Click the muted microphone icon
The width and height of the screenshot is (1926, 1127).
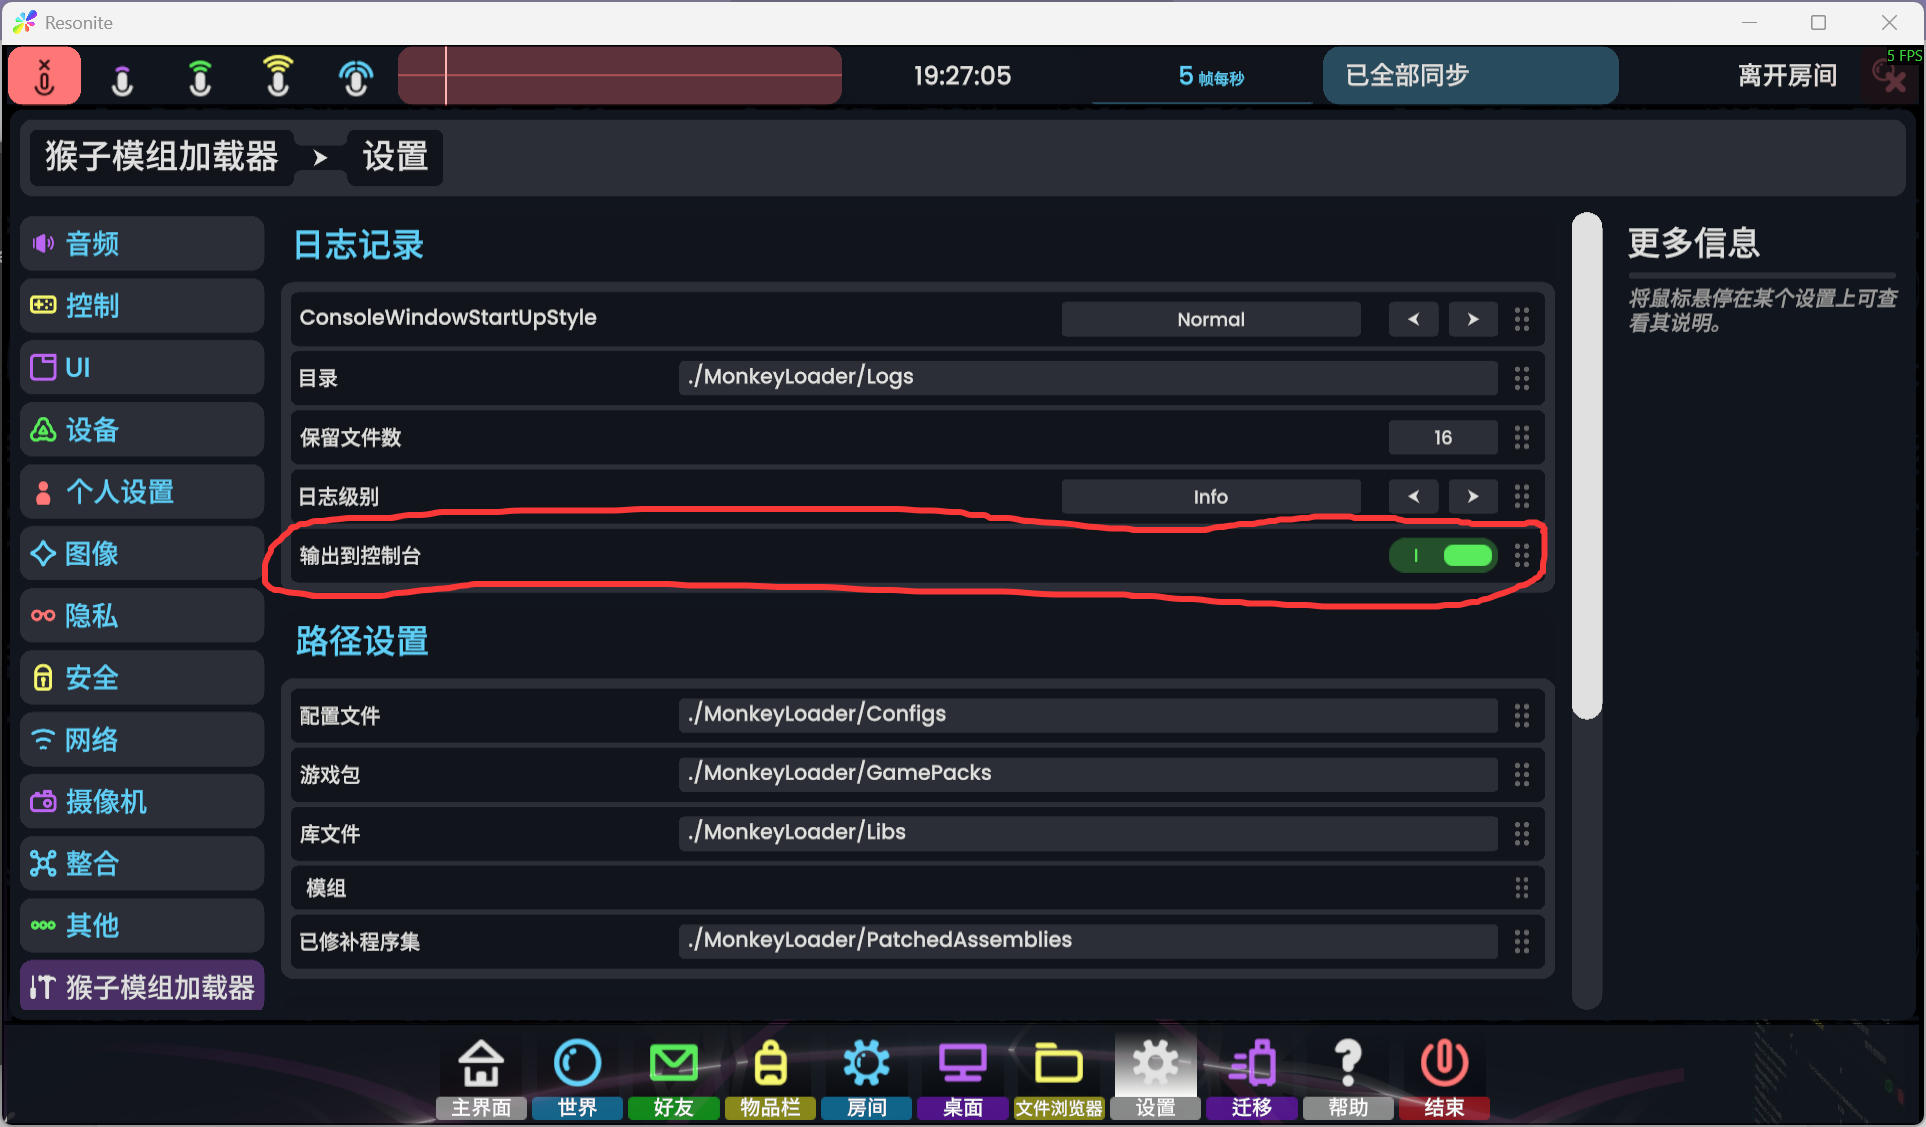click(44, 76)
